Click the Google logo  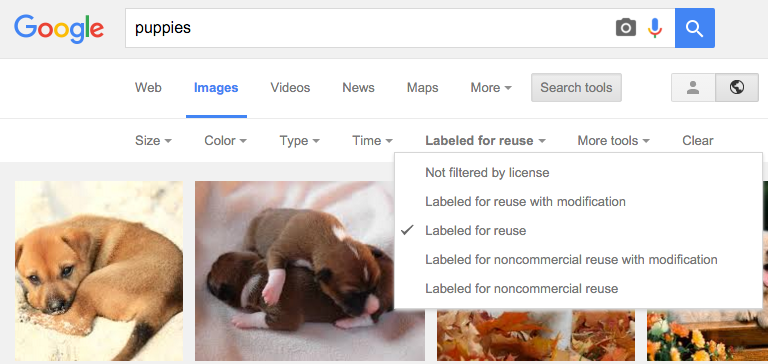(59, 29)
